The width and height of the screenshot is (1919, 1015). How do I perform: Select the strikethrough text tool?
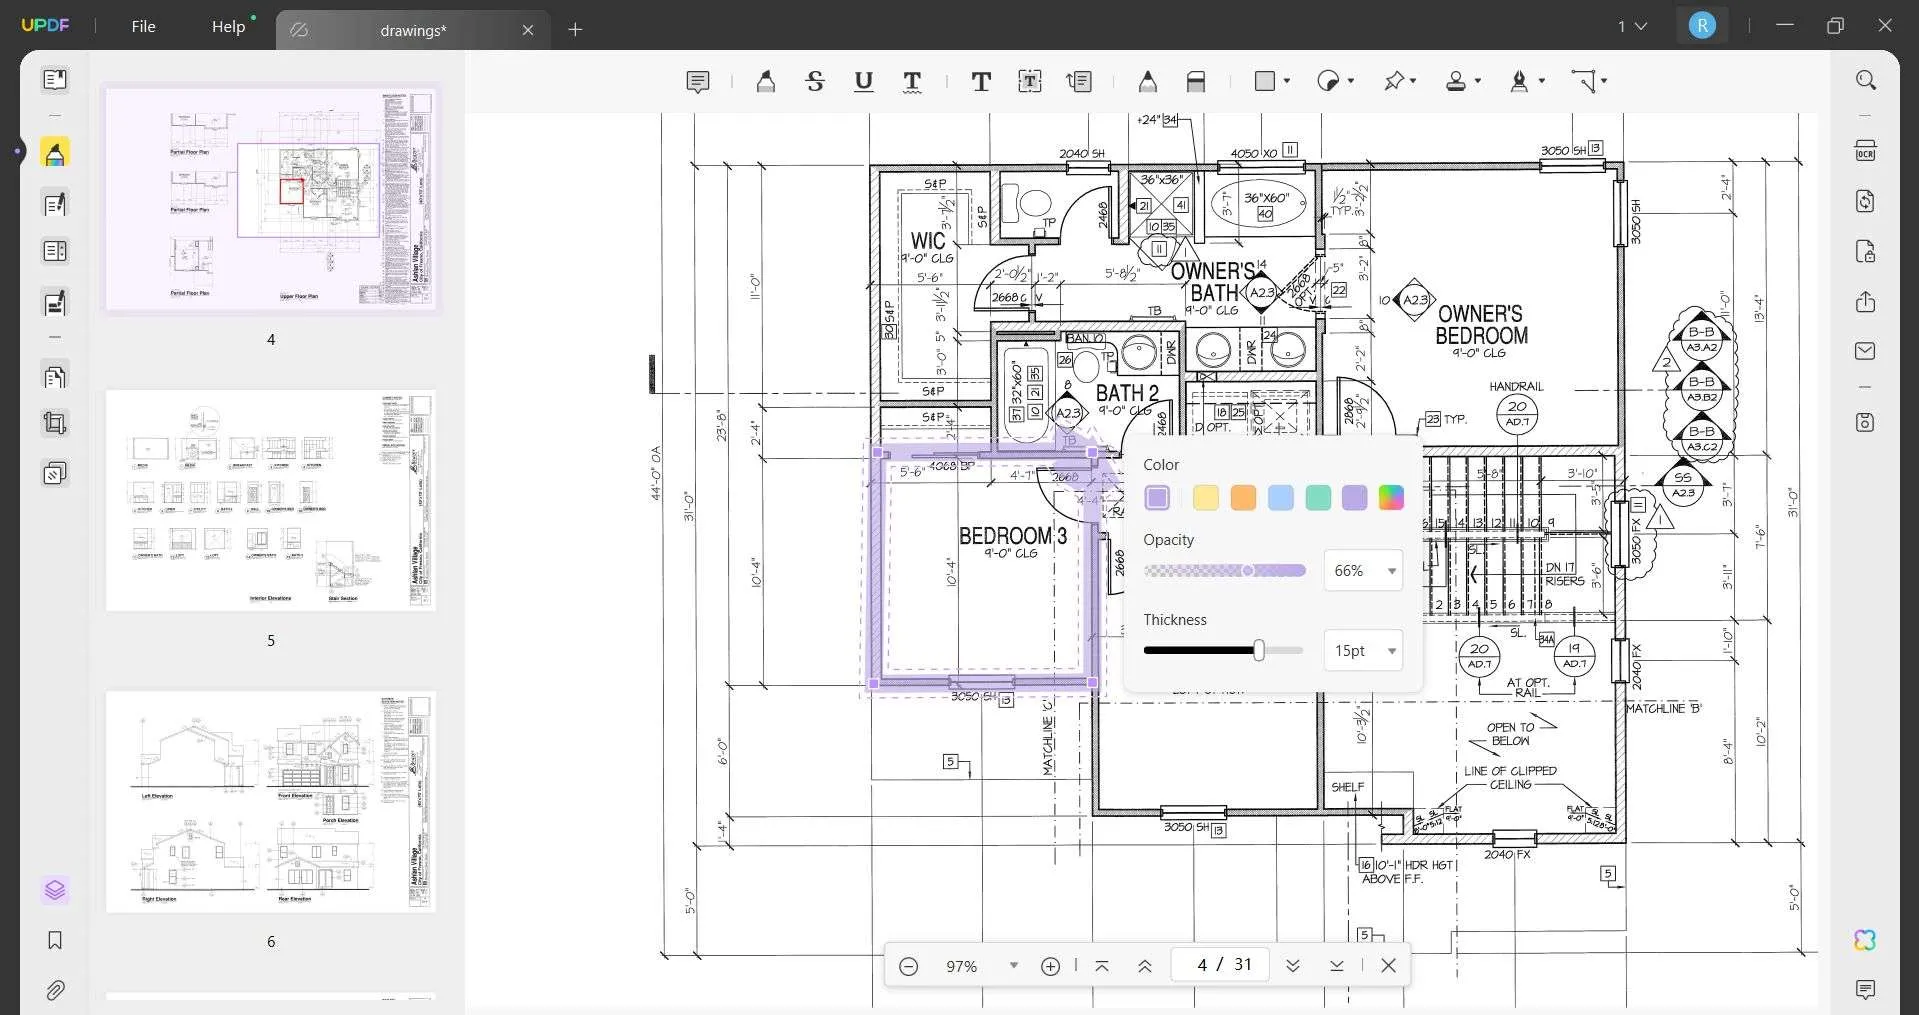coord(815,82)
